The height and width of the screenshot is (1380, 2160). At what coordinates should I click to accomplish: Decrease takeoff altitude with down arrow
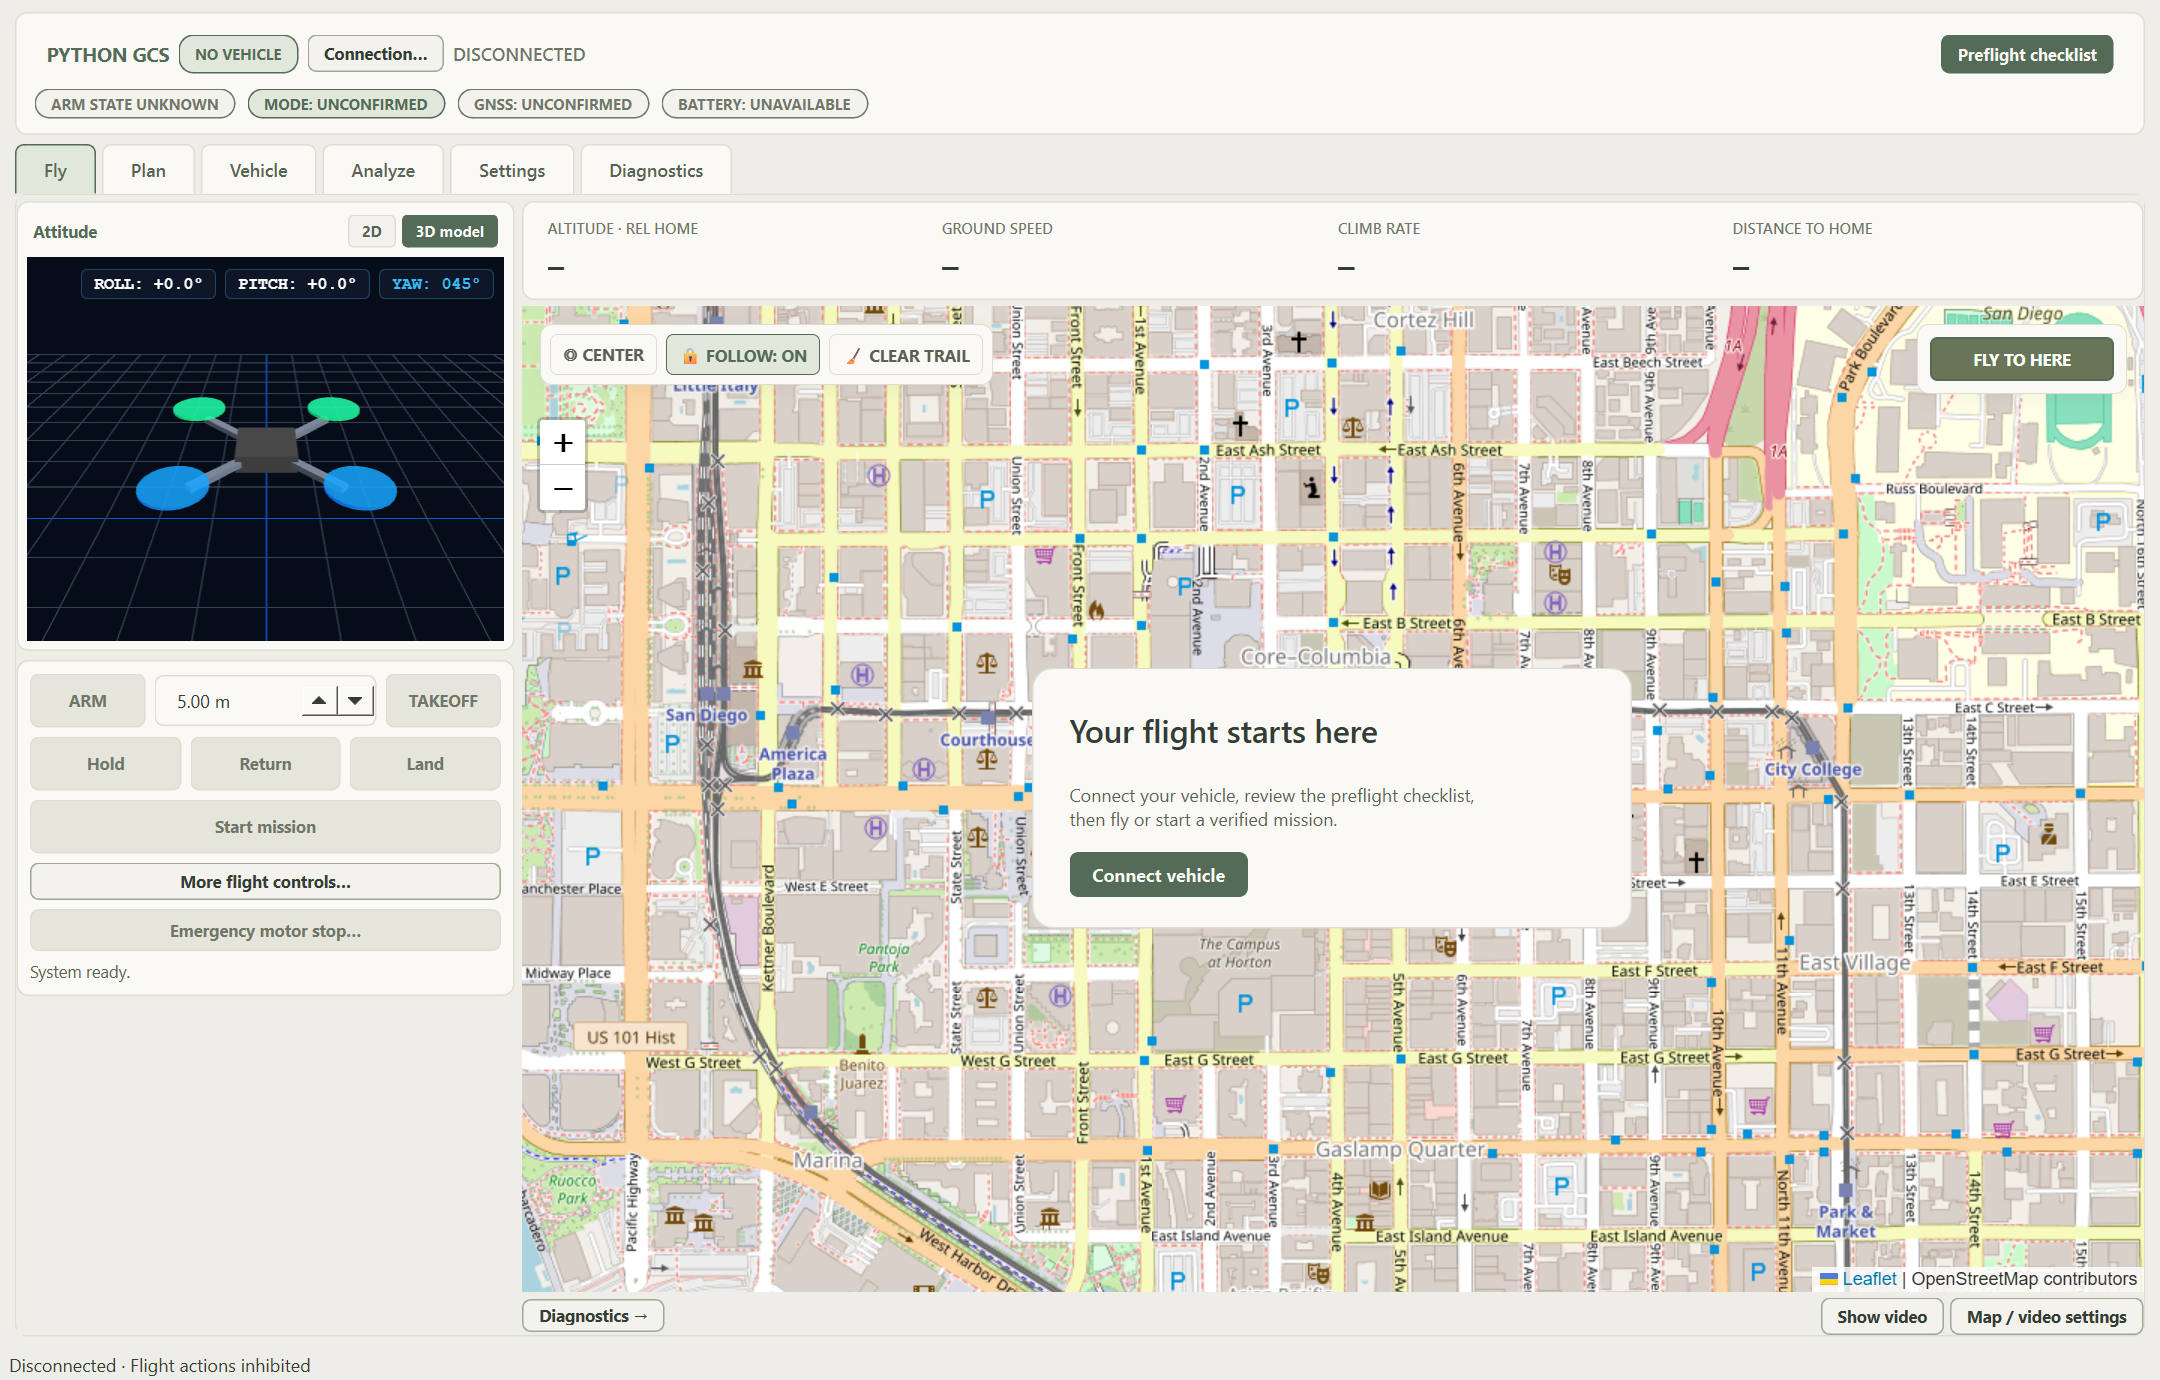click(x=355, y=701)
